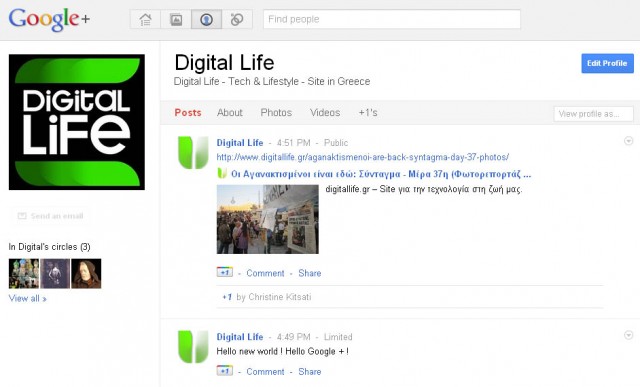Click the Digital Life profile name heading
640x387 pixels.
[x=224, y=63]
